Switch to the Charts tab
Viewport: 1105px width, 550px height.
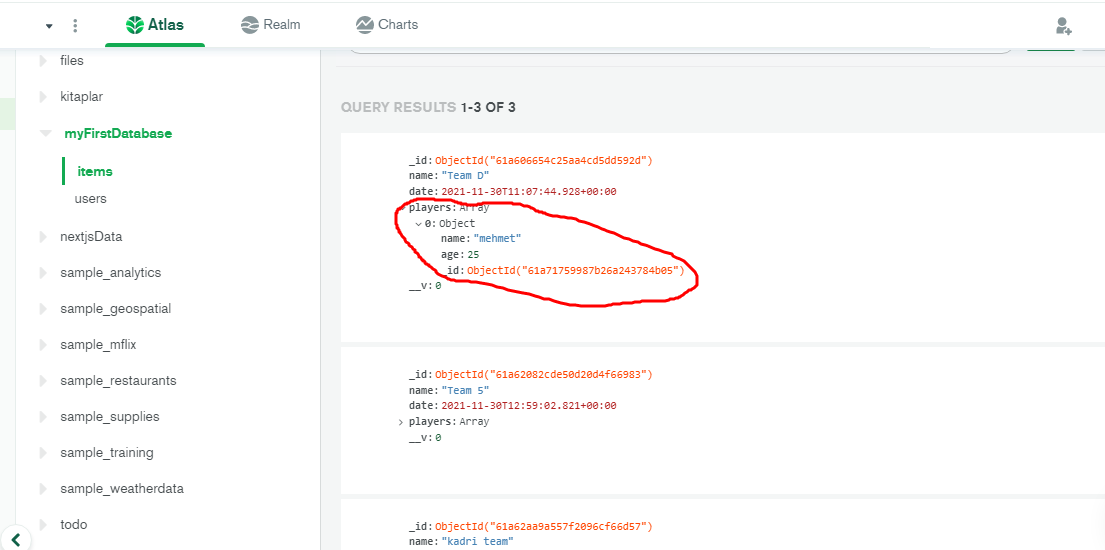tap(387, 25)
